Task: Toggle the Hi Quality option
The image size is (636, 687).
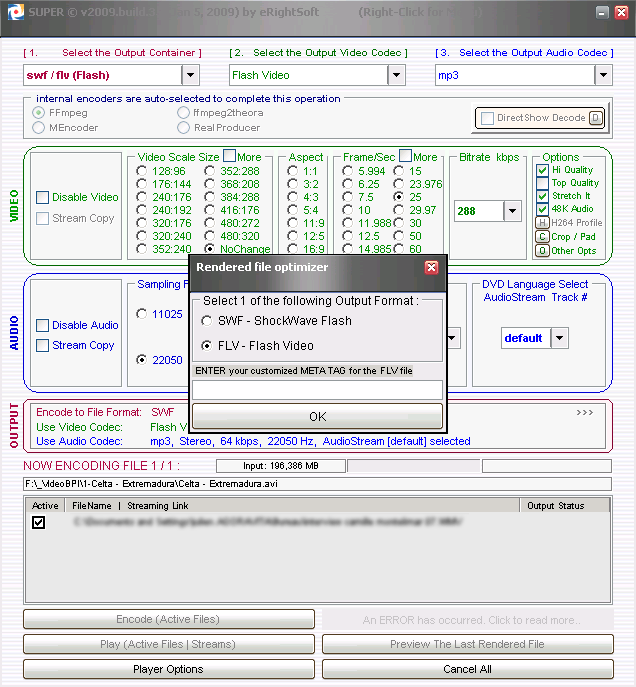Action: click(x=542, y=170)
